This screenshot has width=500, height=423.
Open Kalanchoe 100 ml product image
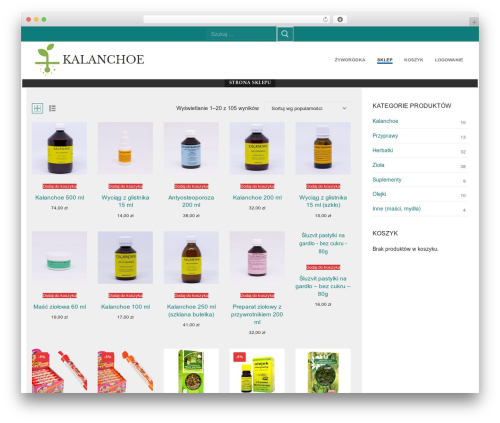pos(125,257)
